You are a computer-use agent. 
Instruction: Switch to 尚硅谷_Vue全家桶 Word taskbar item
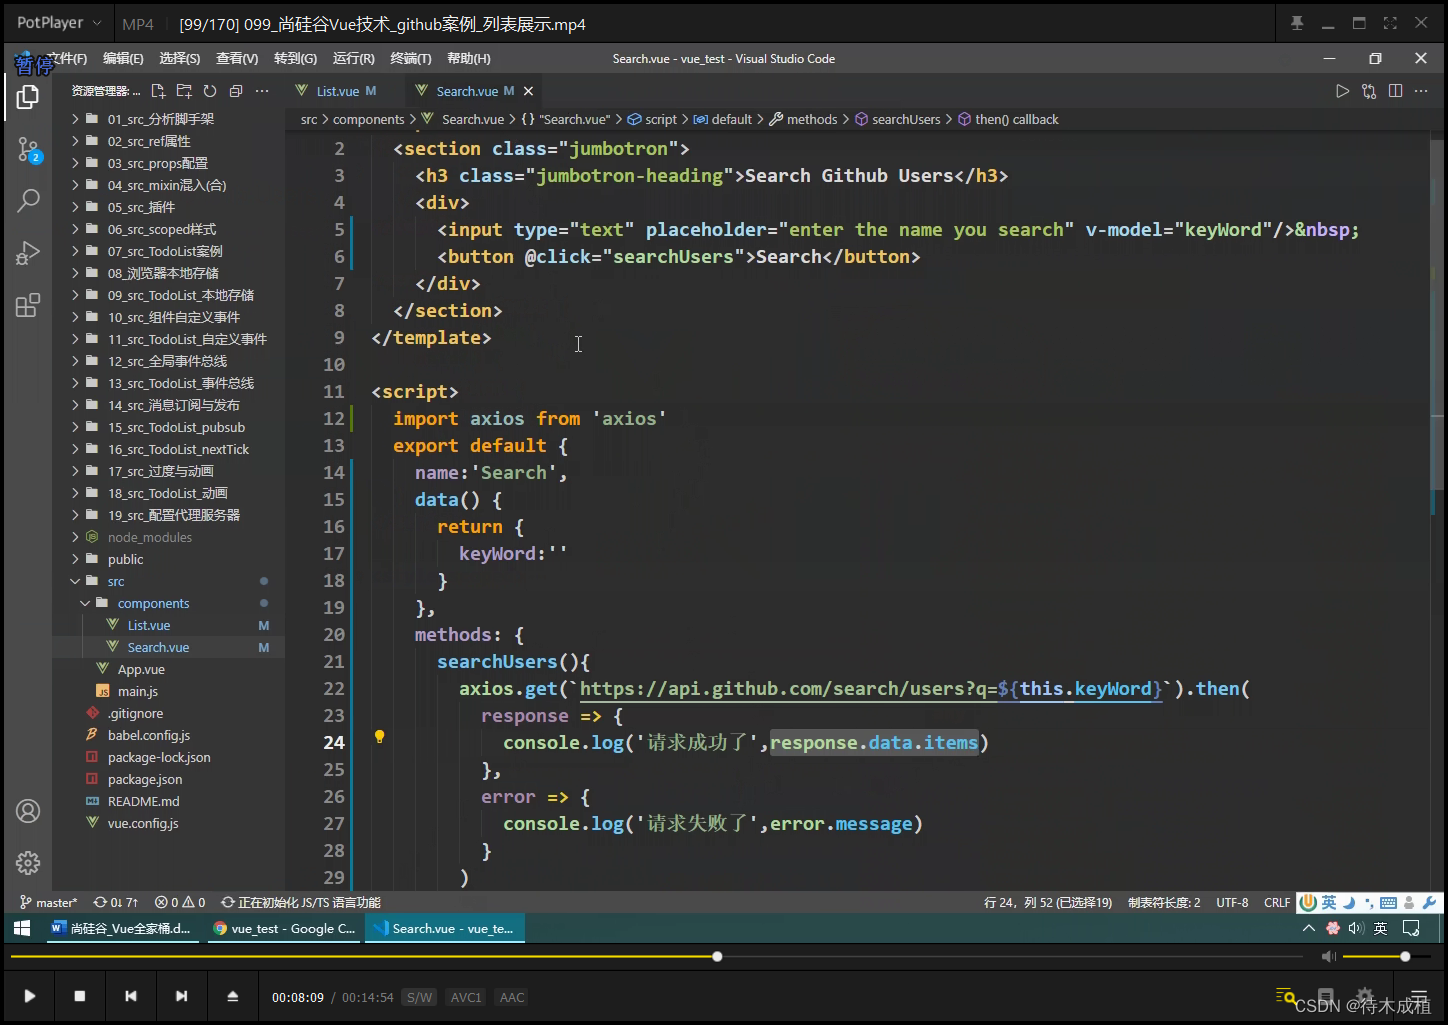click(122, 928)
